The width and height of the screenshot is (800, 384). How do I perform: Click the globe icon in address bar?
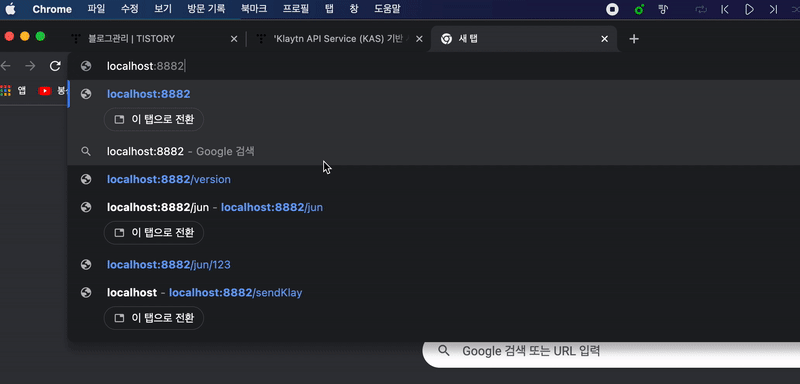tap(86, 66)
